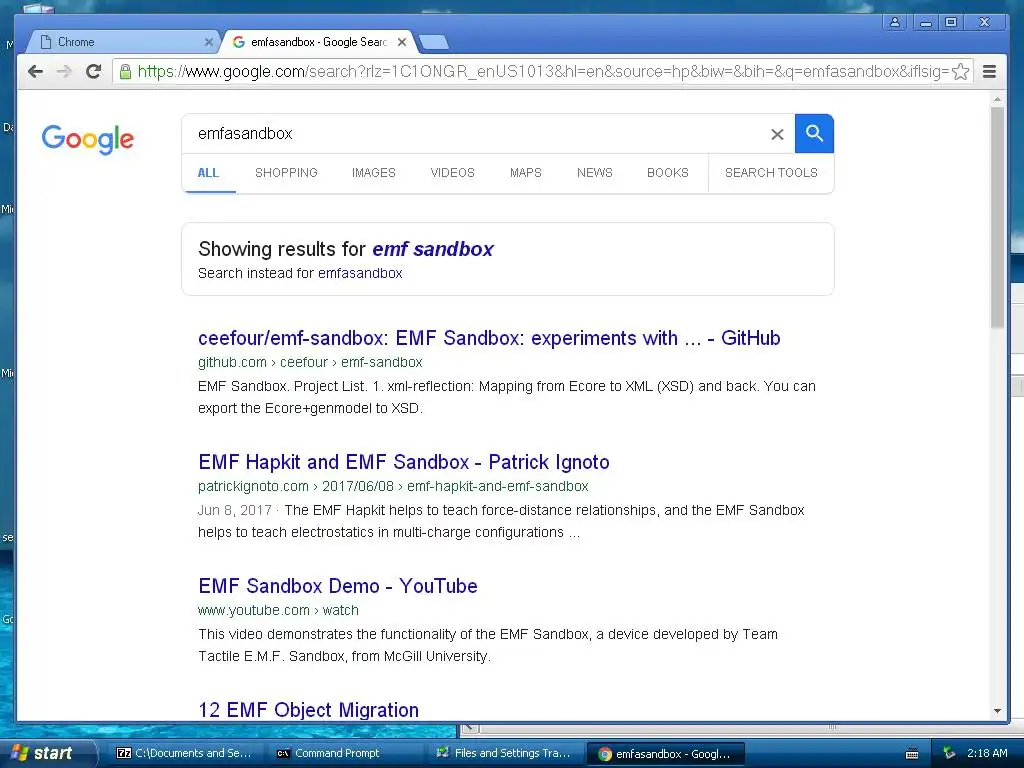The width and height of the screenshot is (1024, 768).
Task: Open the Chrome hamburger menu
Action: coord(989,71)
